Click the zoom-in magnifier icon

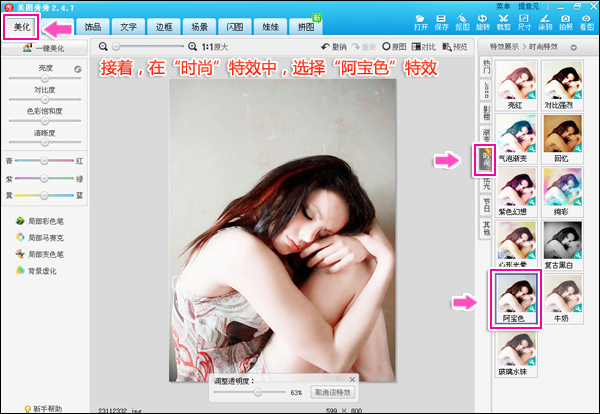coord(193,47)
